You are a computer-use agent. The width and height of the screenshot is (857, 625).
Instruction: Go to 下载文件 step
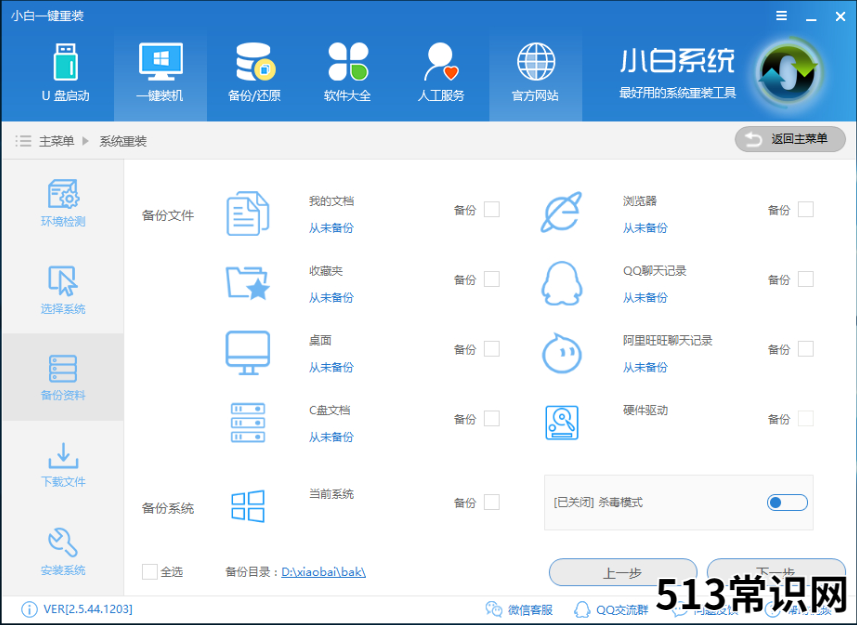63,464
